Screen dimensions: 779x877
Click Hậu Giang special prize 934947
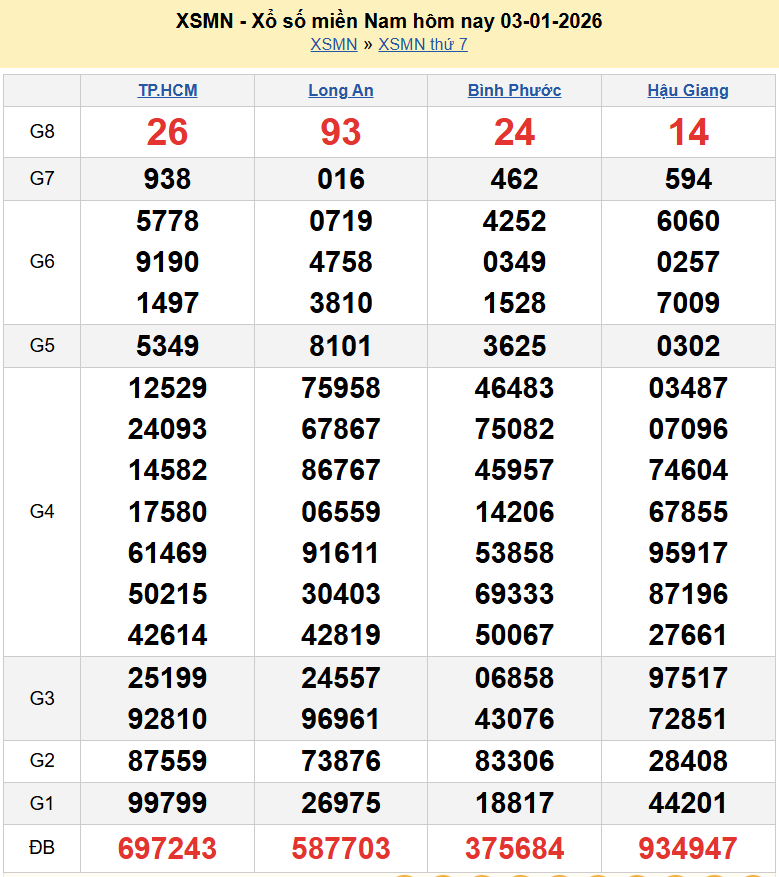688,849
